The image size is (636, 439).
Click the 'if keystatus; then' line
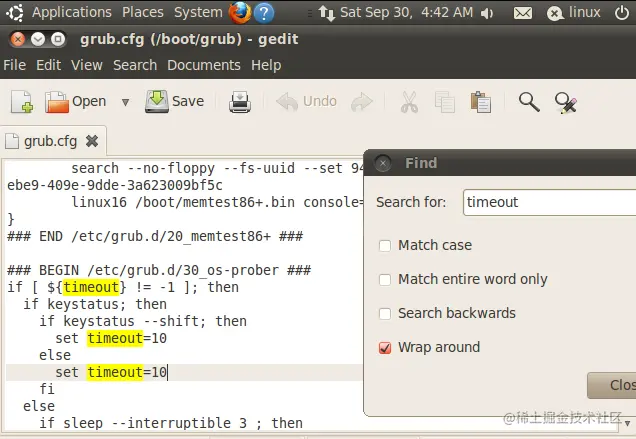click(95, 304)
